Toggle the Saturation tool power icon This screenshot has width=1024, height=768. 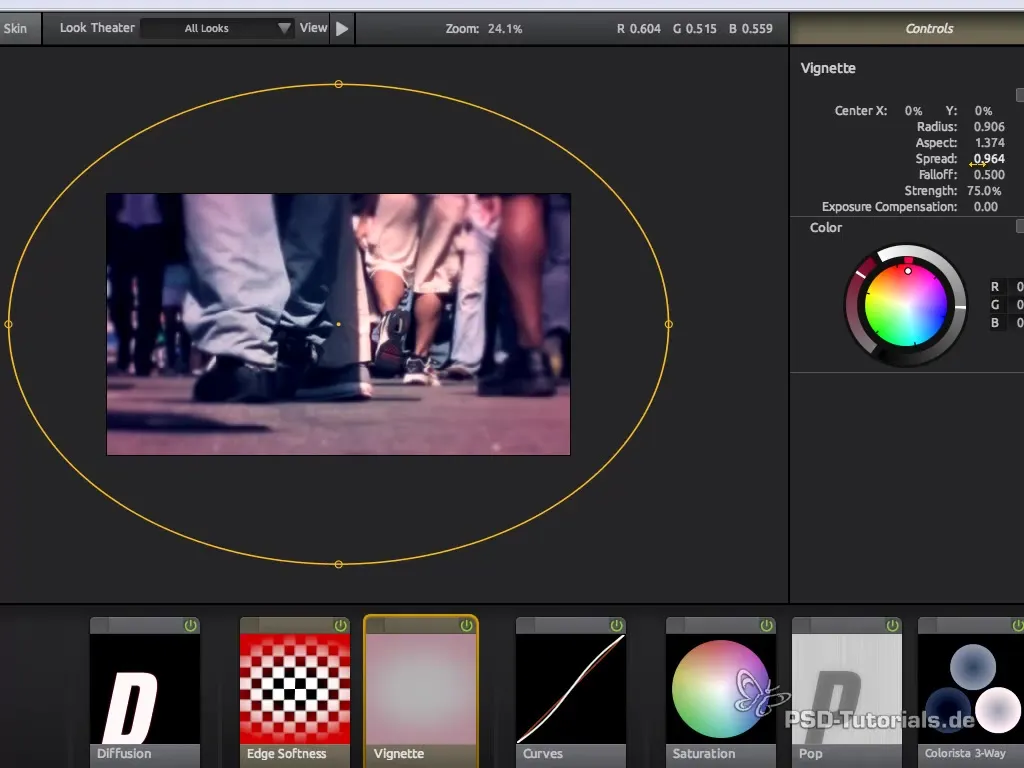766,626
